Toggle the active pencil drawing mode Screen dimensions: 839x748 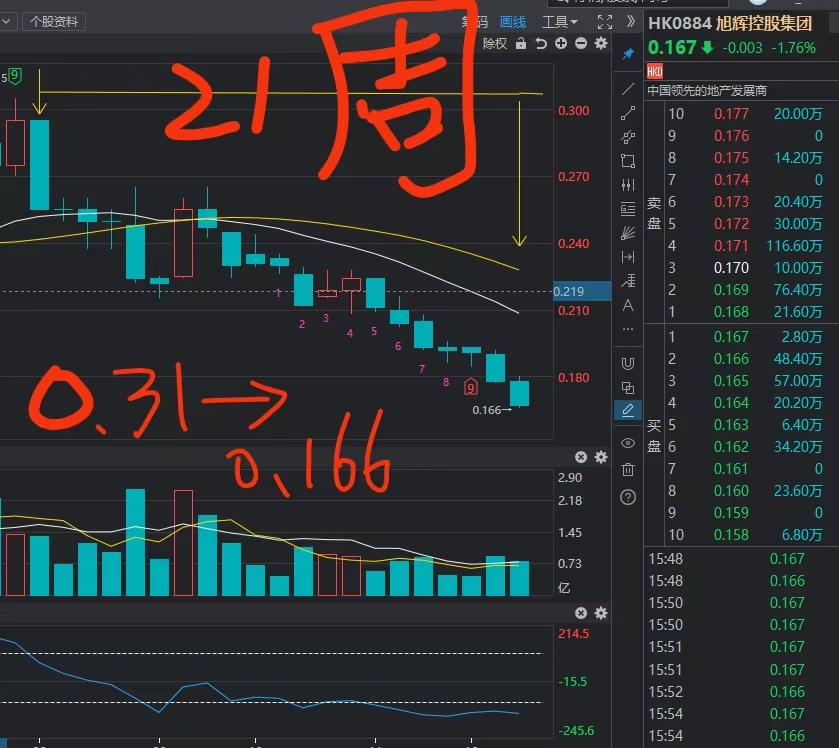(628, 410)
